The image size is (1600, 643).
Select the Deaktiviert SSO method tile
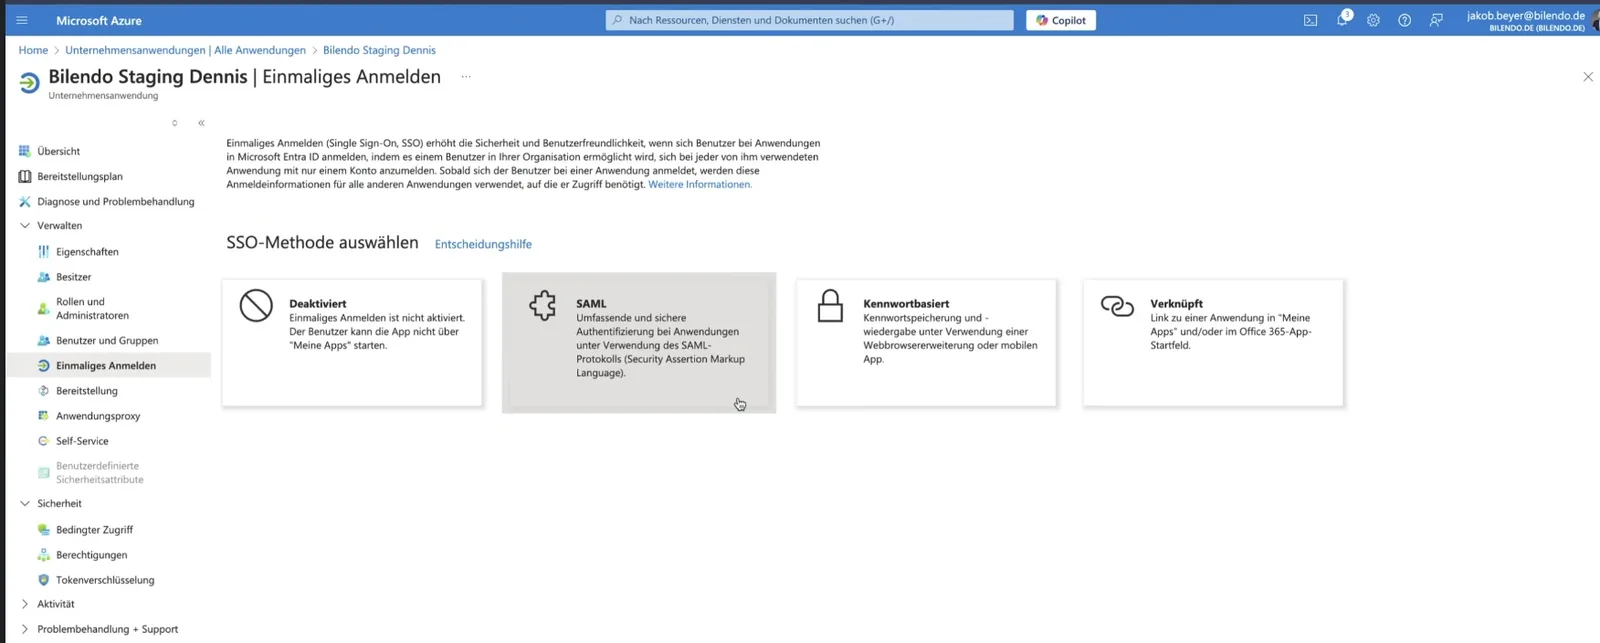(352, 342)
